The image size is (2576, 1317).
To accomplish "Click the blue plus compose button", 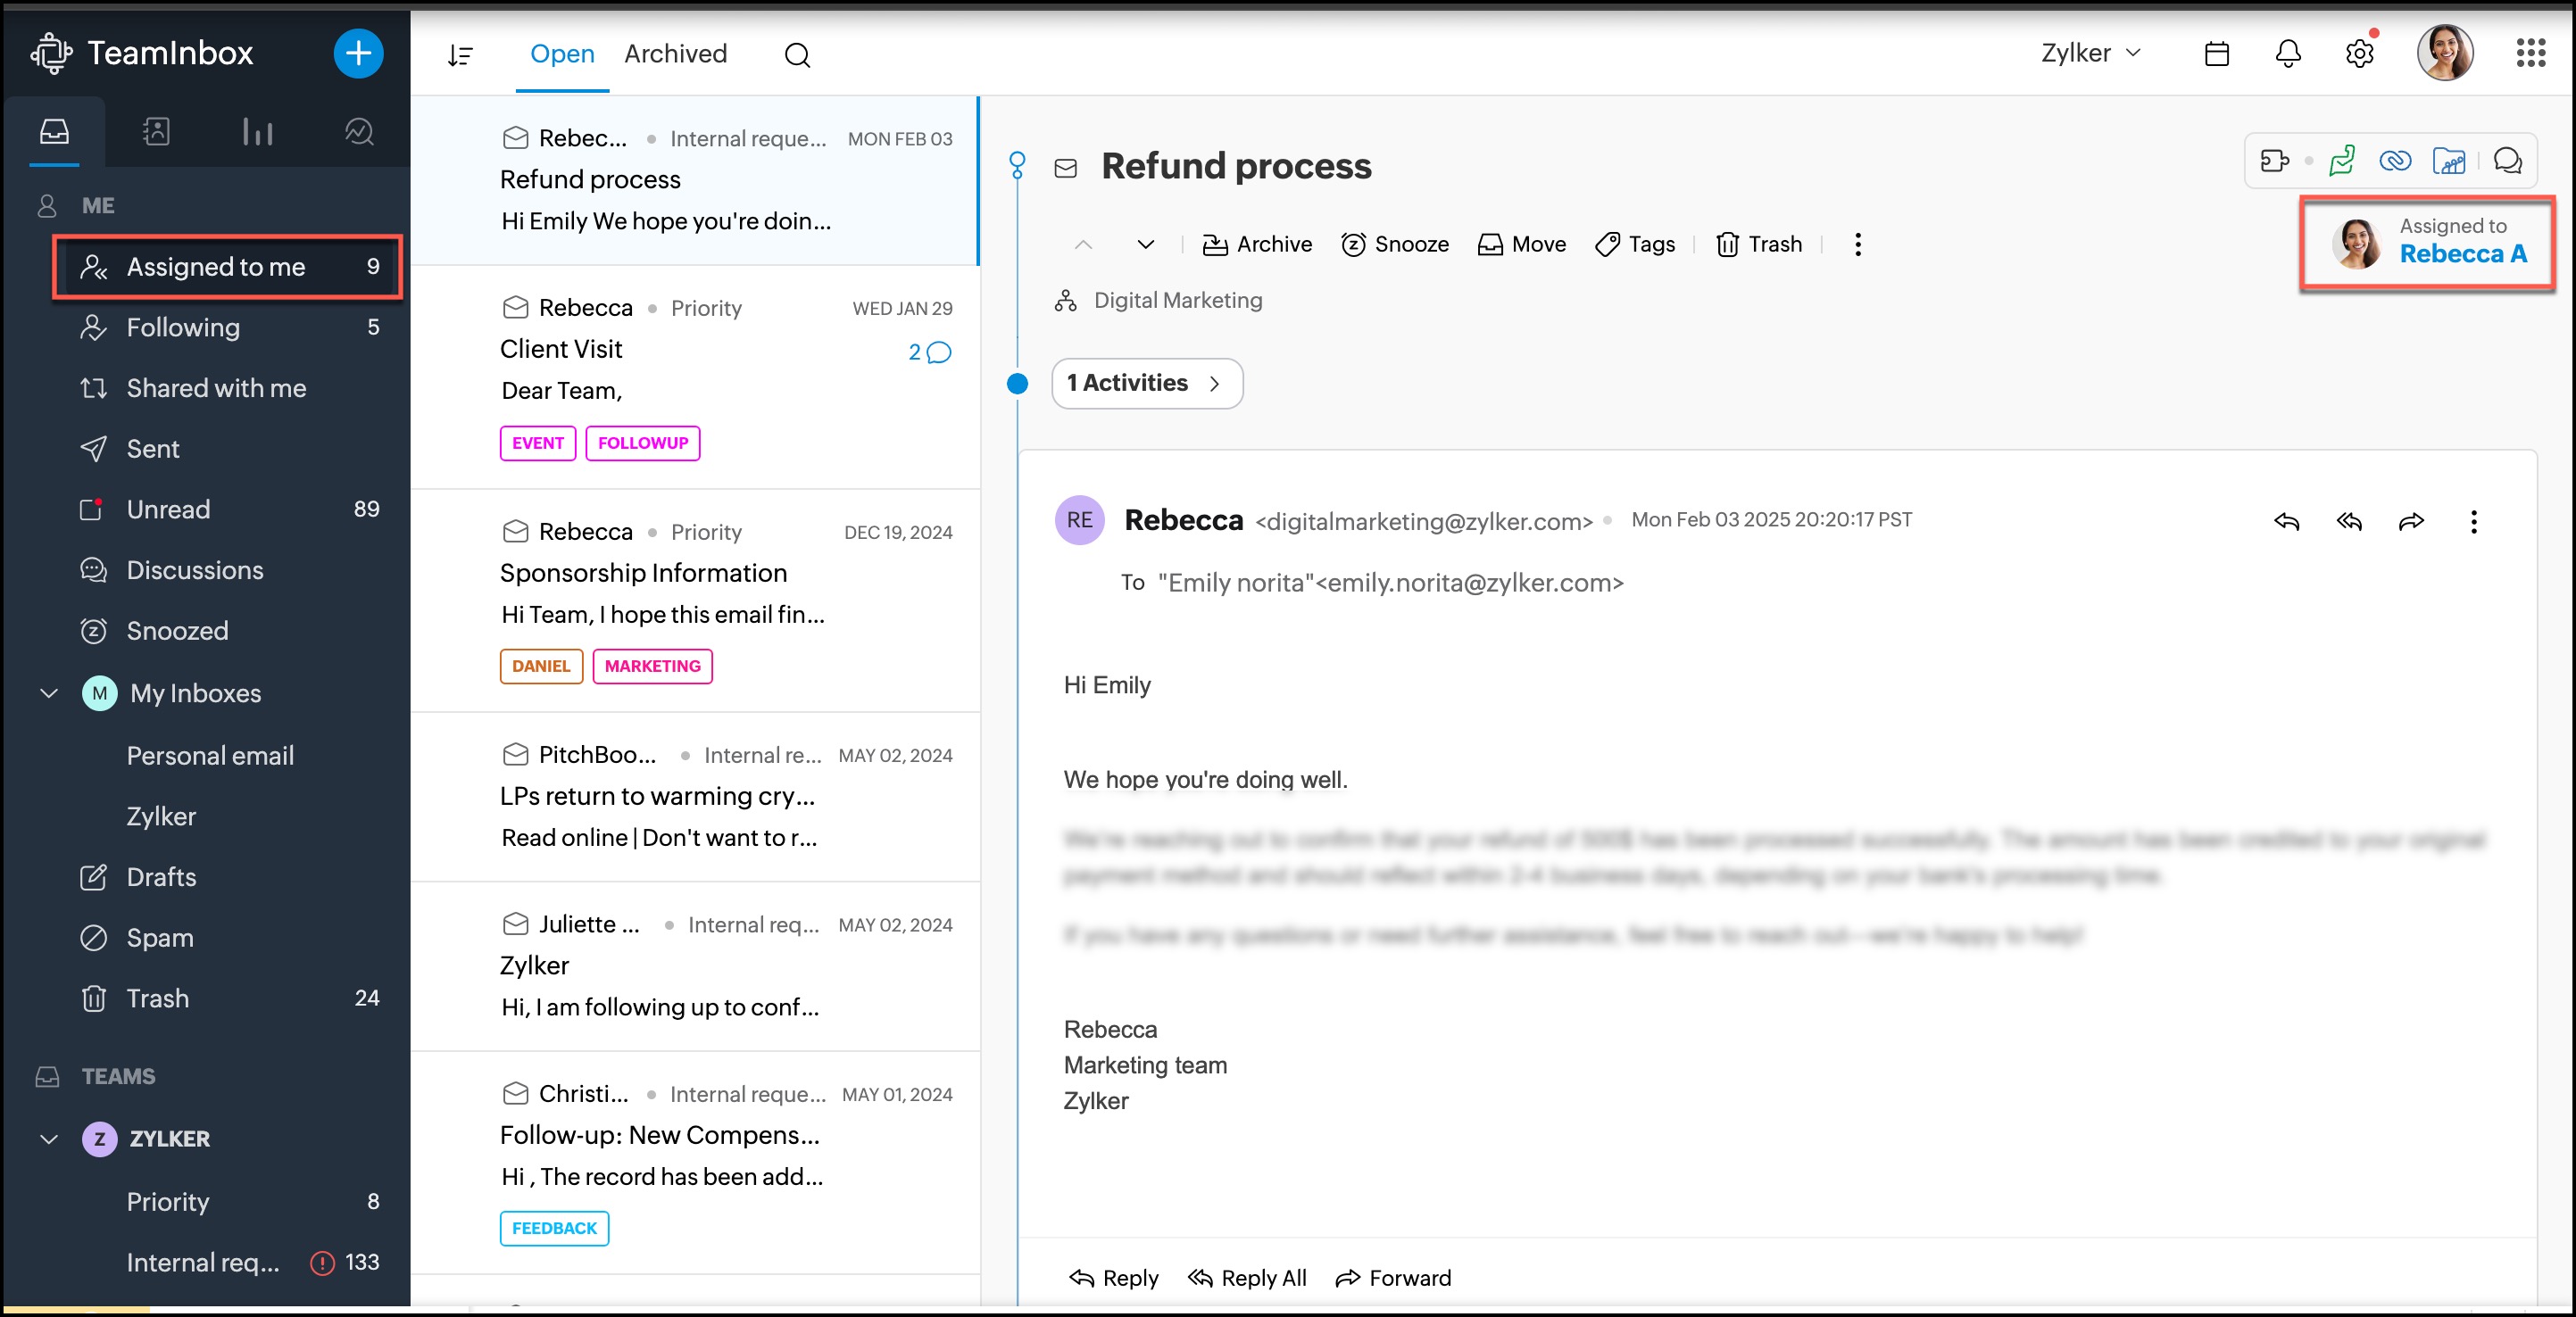I will (x=358, y=53).
